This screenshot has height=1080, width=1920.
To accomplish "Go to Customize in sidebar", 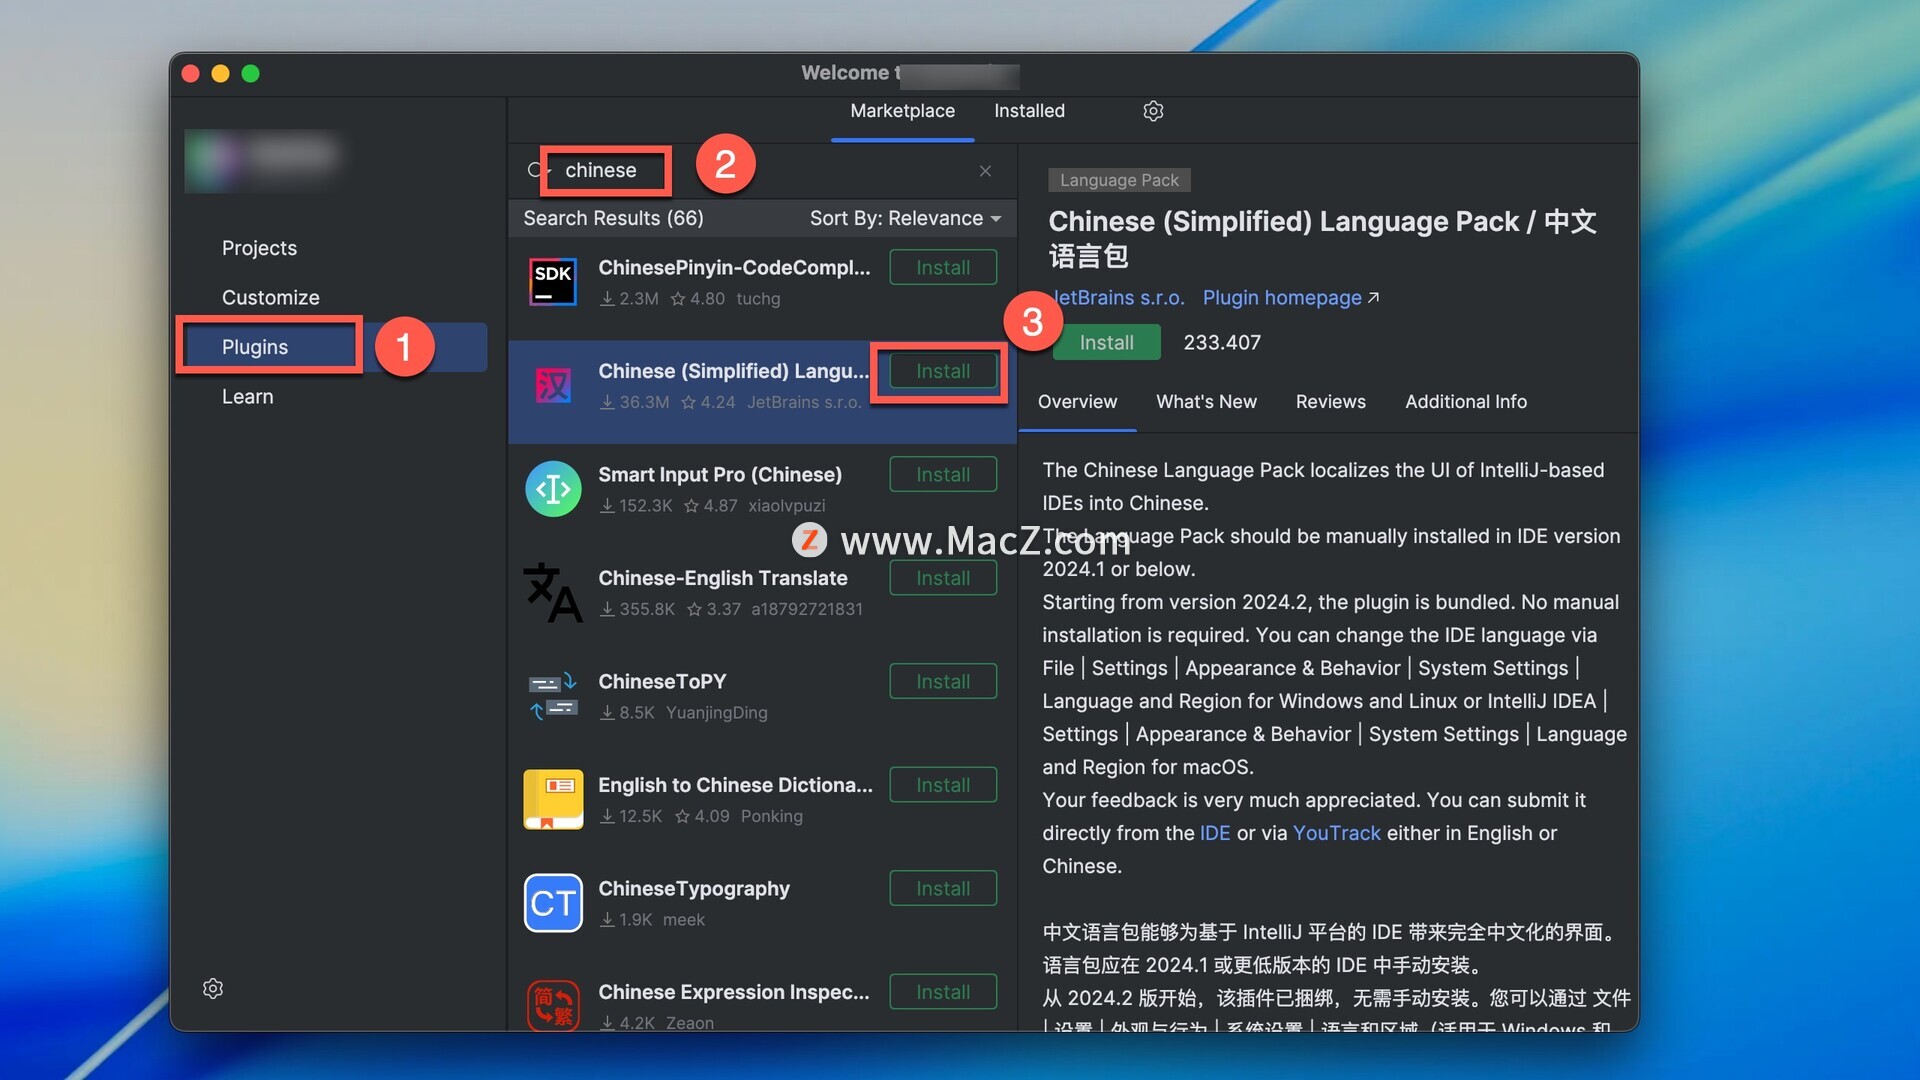I will tap(270, 298).
